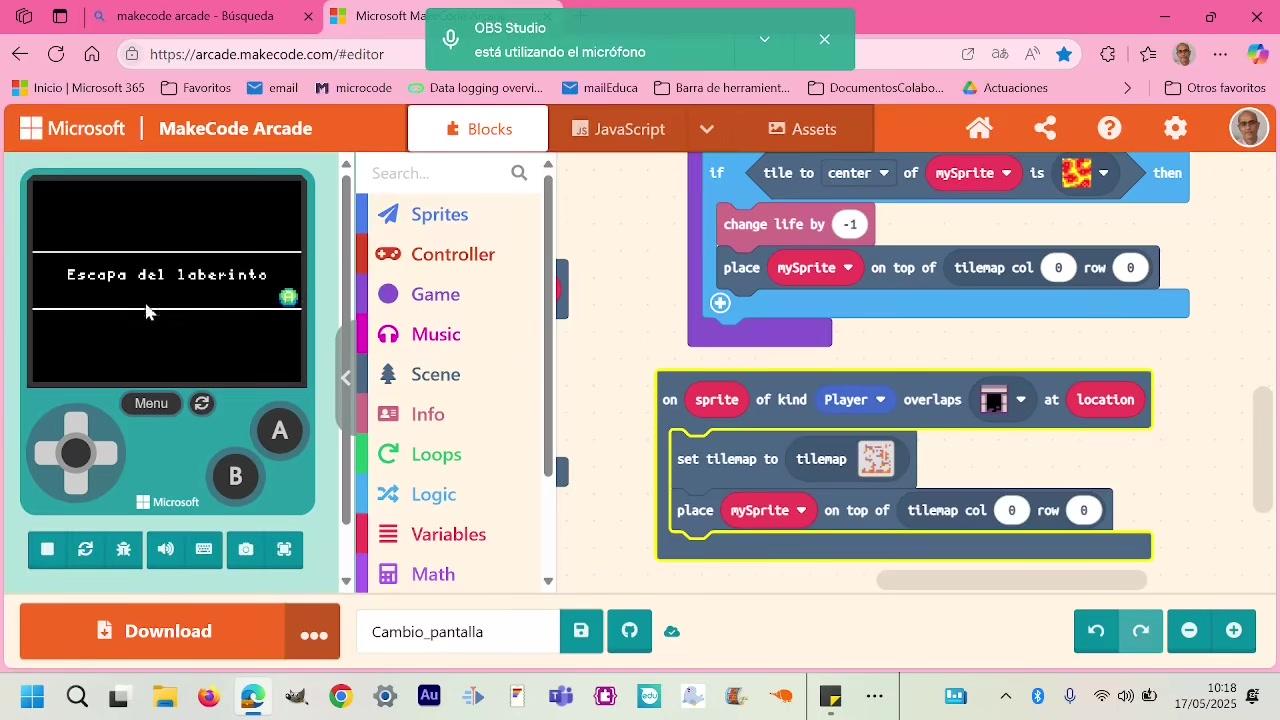Image resolution: width=1280 pixels, height=720 pixels.
Task: Open the Player kind dropdown
Action: pyautogui.click(x=854, y=400)
